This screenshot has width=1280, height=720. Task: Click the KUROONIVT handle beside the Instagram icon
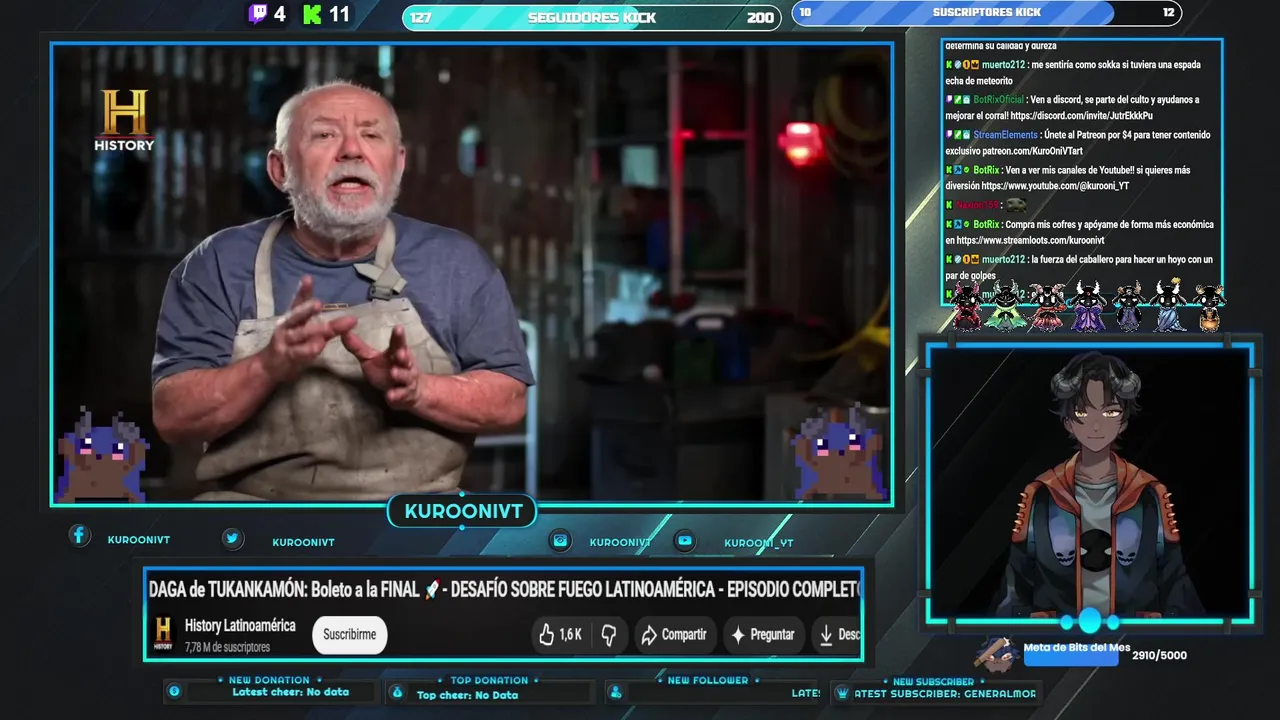click(x=620, y=542)
